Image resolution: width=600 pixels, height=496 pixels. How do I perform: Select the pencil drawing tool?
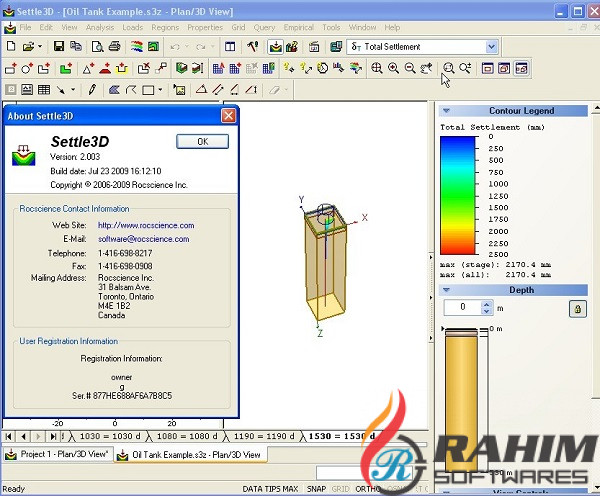[92, 90]
